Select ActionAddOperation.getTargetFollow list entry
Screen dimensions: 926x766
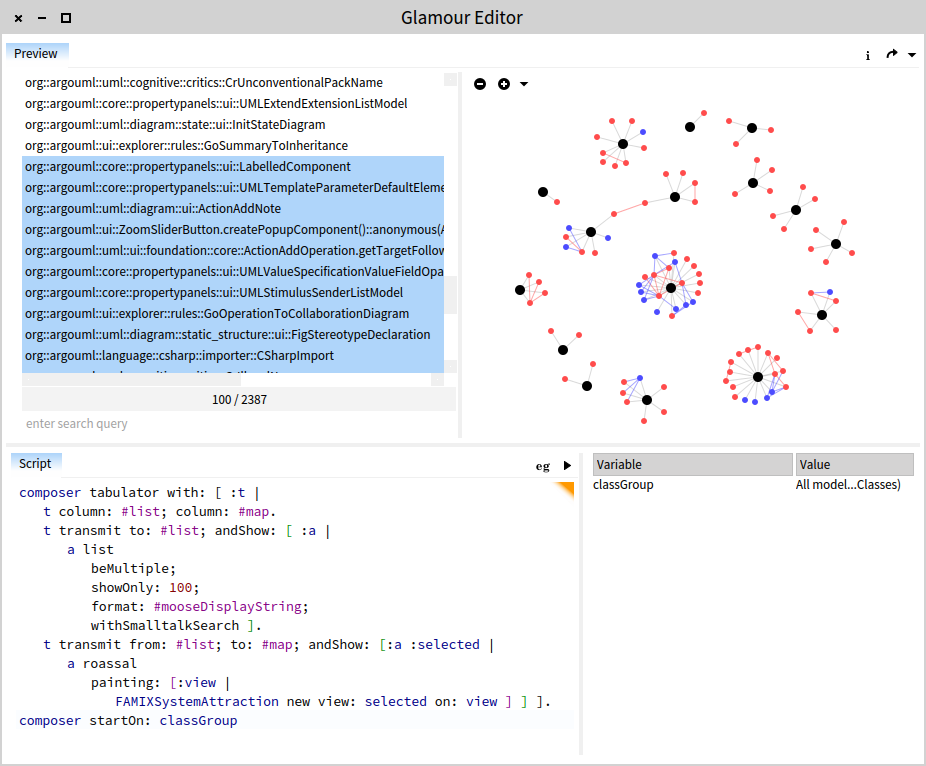[233, 250]
